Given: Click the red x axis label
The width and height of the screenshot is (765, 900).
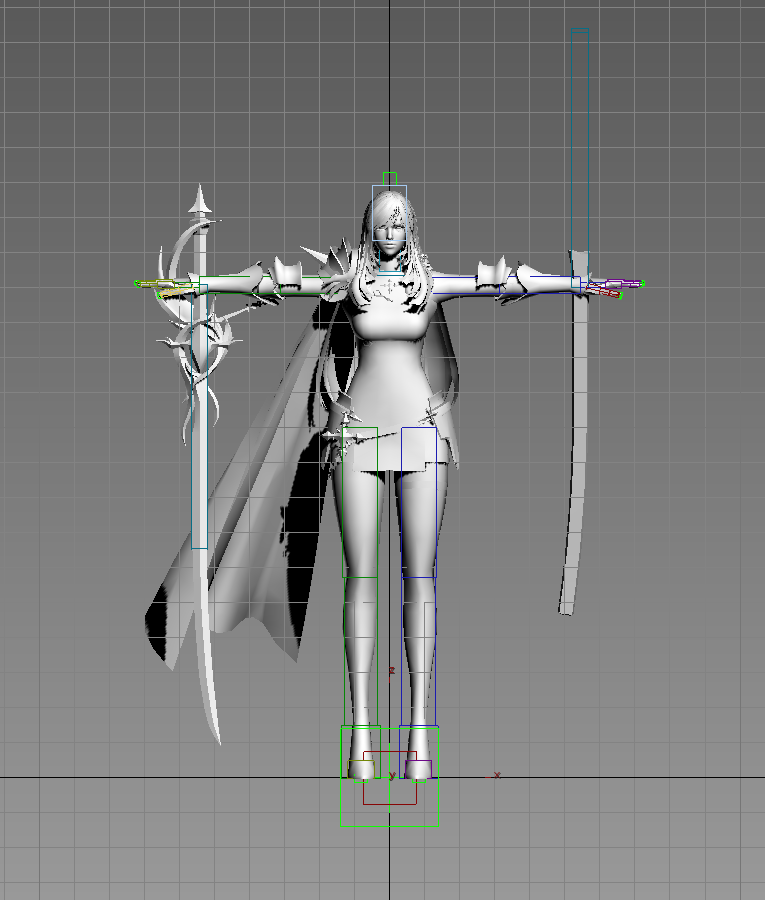Looking at the screenshot, I should coord(497,775).
